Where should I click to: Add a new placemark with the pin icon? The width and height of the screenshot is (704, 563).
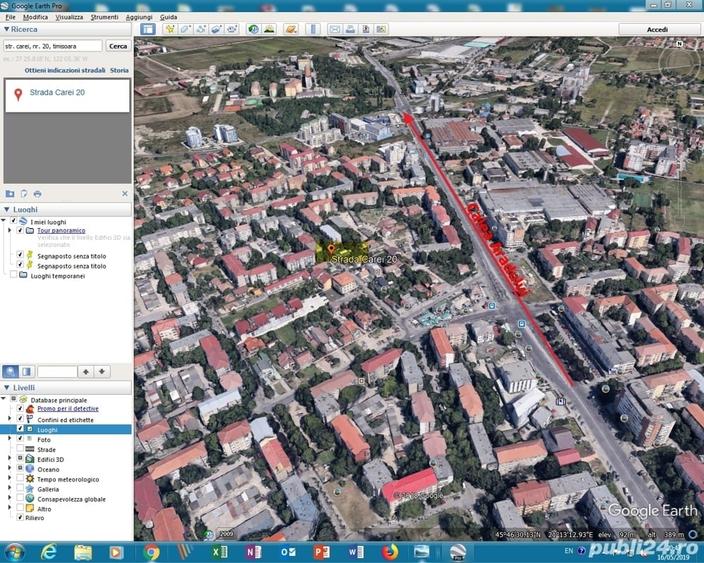click(x=170, y=29)
